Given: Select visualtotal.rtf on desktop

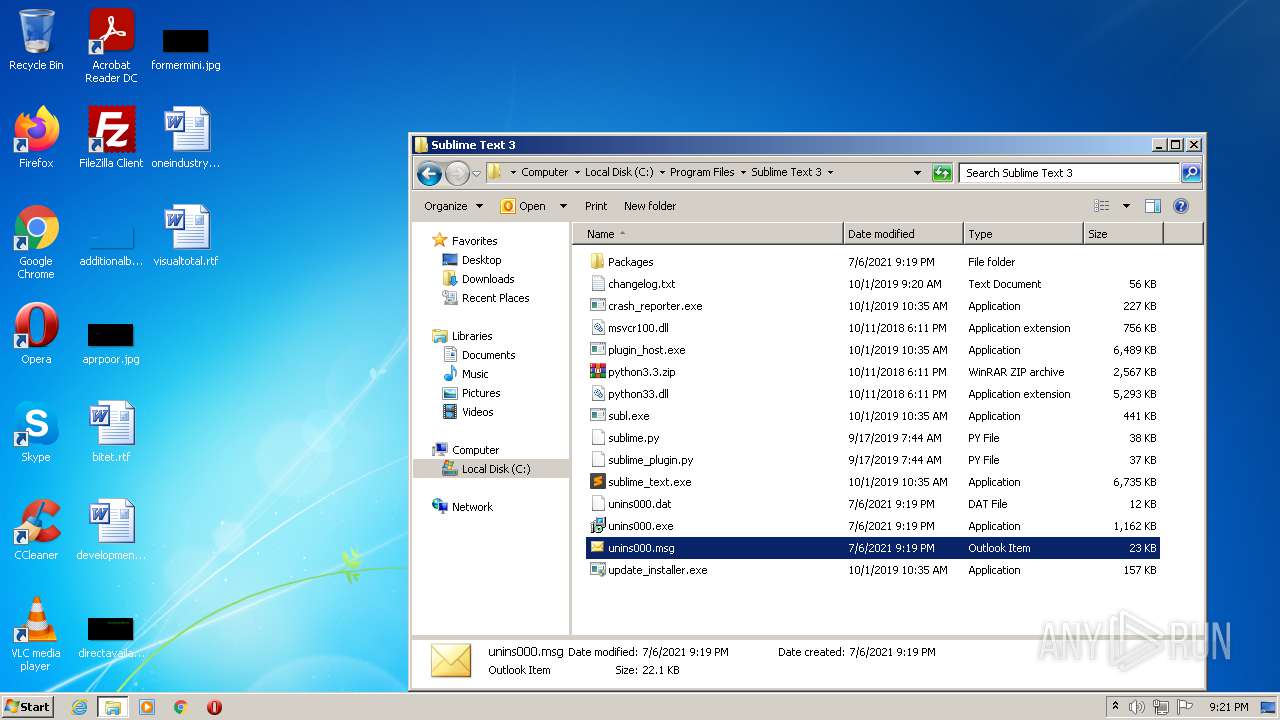Looking at the screenshot, I should (186, 235).
